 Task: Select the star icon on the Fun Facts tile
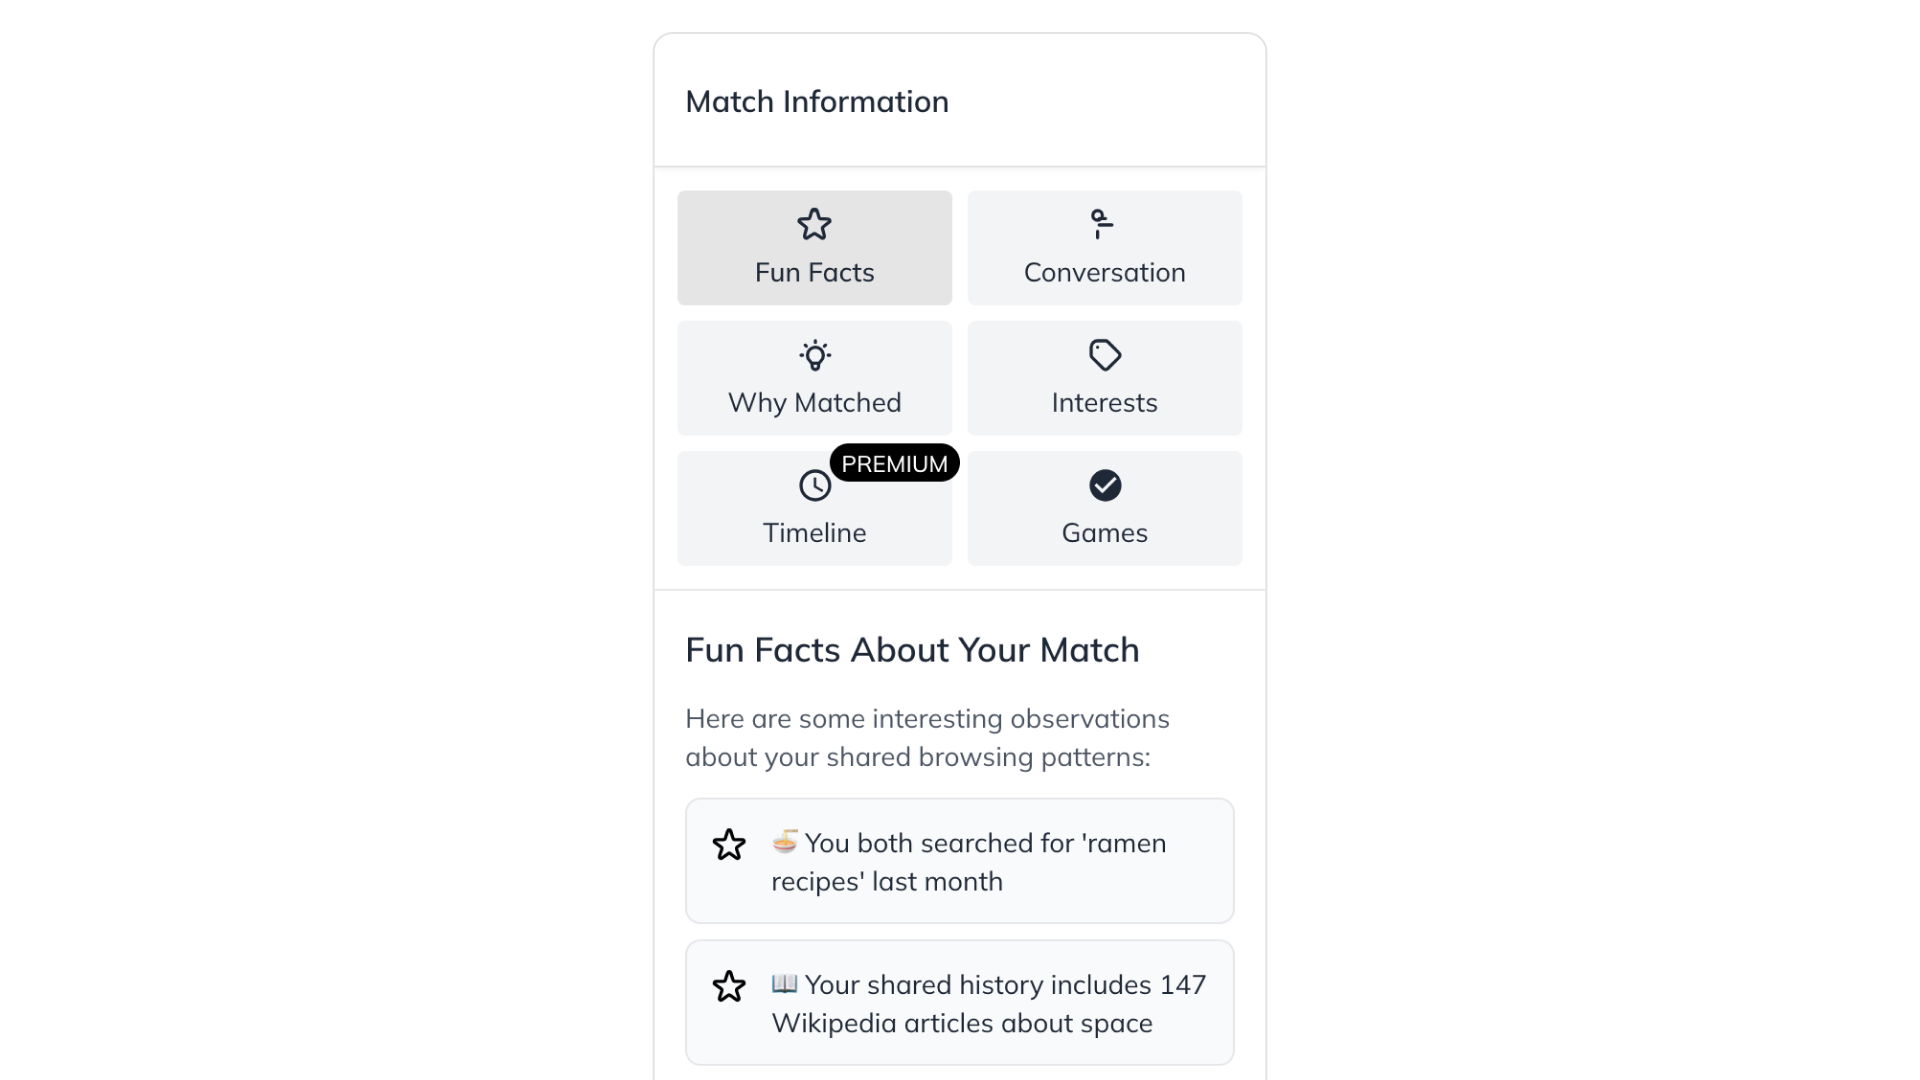point(814,224)
